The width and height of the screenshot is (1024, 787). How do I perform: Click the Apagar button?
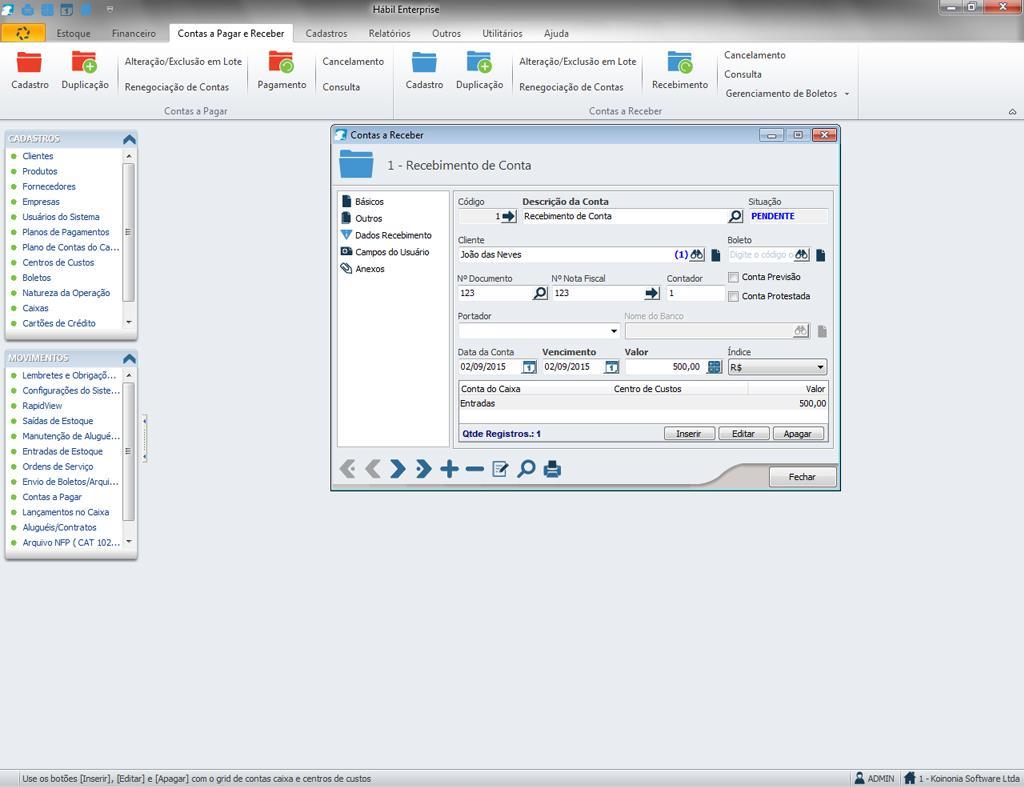797,434
